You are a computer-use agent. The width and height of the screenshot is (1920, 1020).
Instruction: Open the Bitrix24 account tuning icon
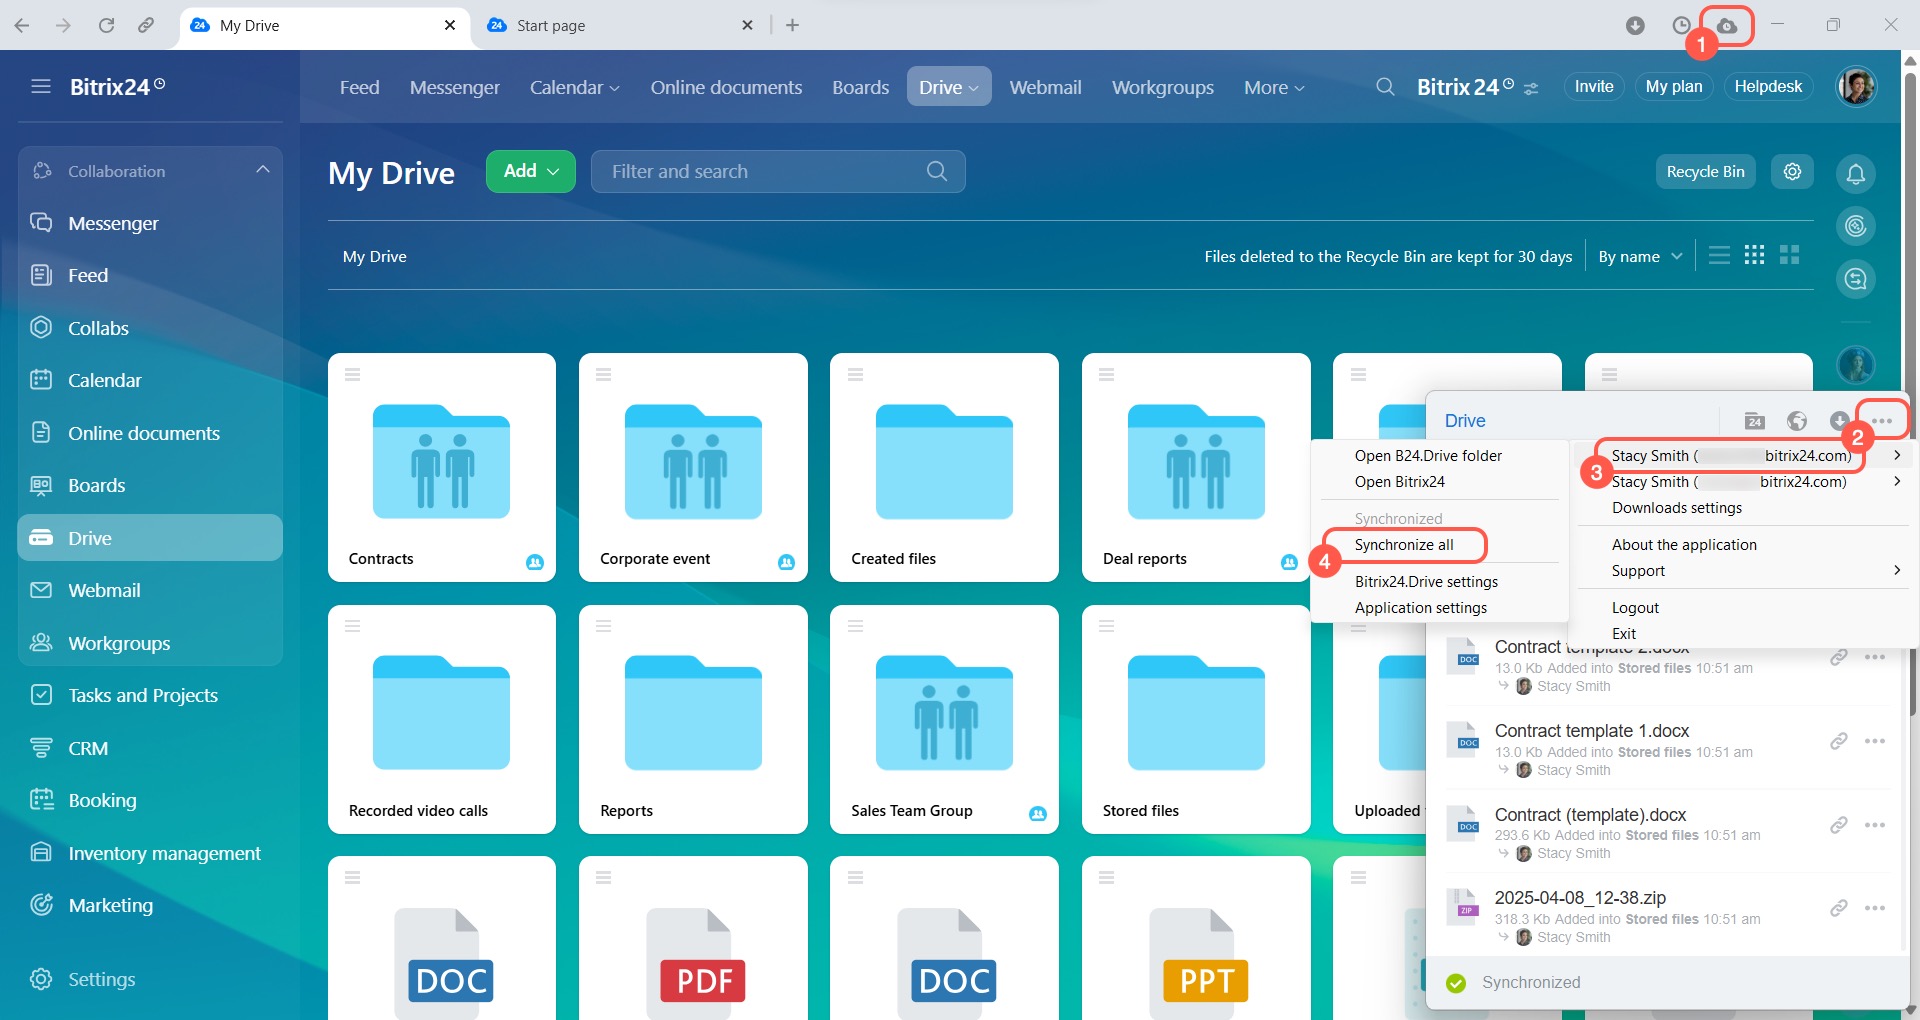tap(1530, 89)
